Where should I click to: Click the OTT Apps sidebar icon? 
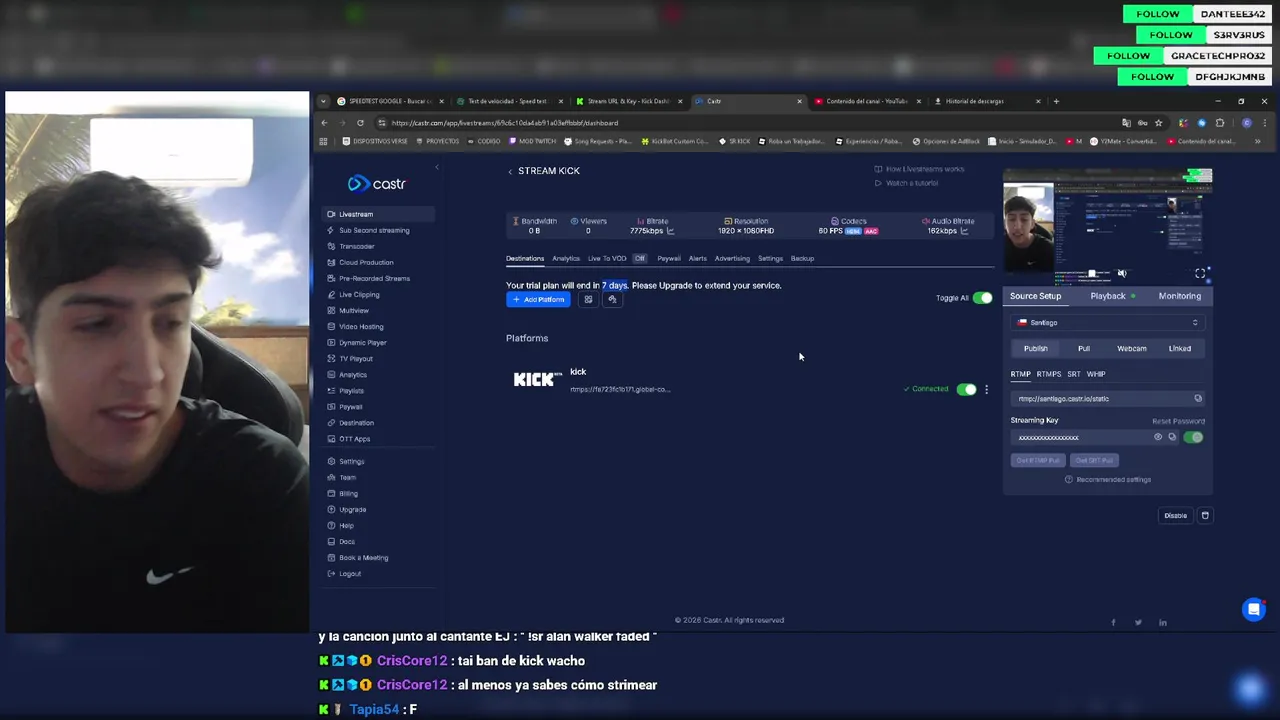331,438
